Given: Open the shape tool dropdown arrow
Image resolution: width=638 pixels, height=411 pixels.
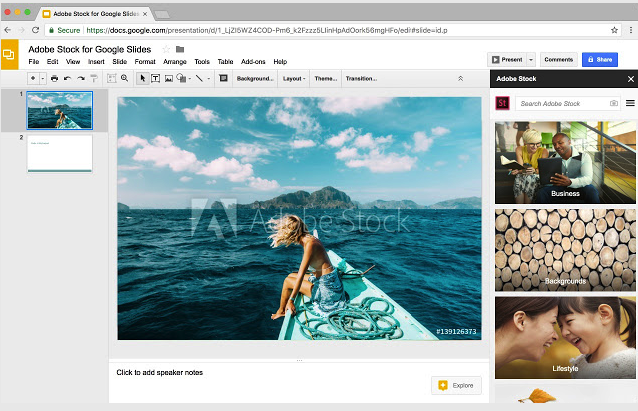Looking at the screenshot, I should point(190,79).
